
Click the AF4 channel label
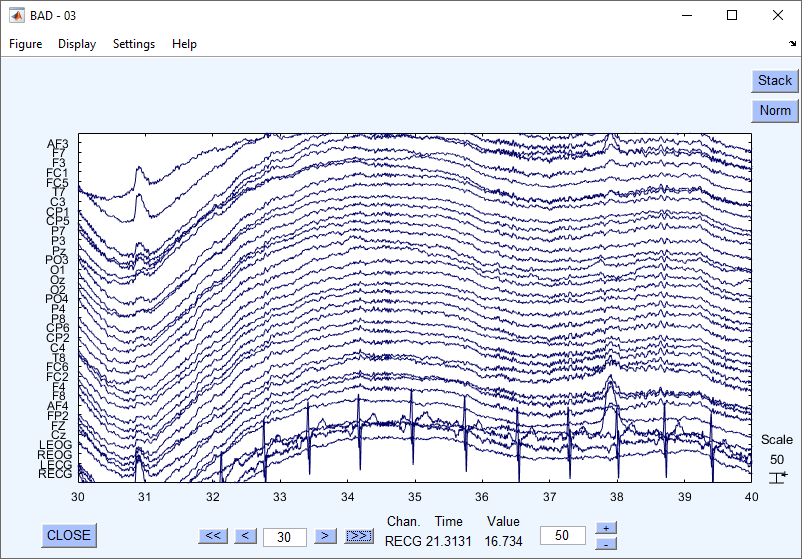(x=58, y=406)
